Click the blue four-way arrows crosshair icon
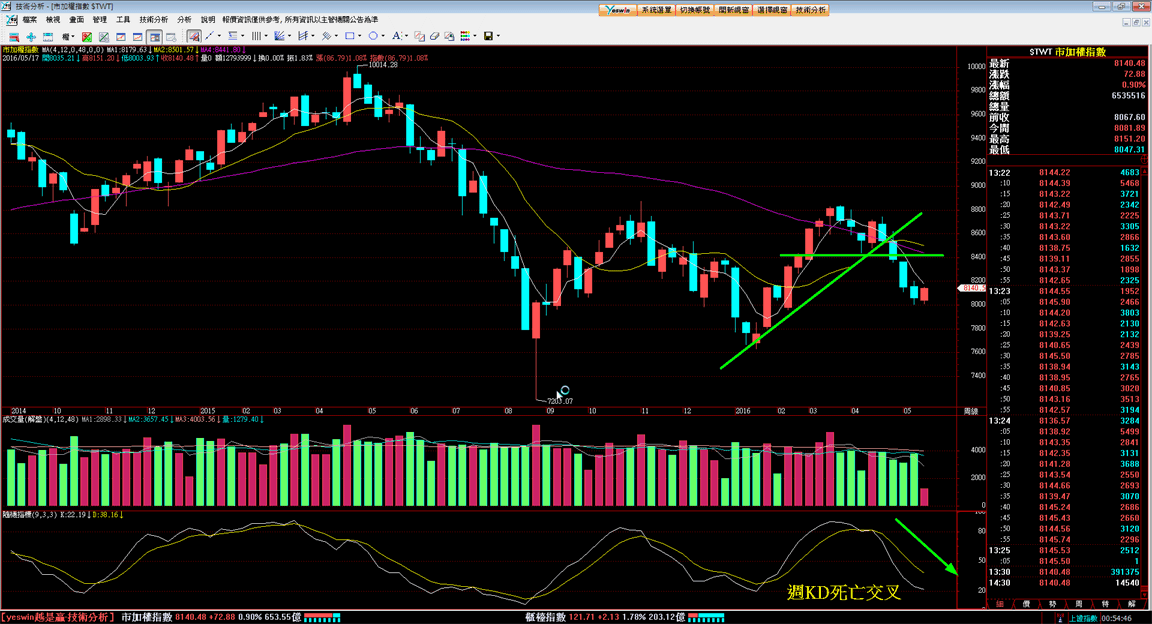 [31, 36]
